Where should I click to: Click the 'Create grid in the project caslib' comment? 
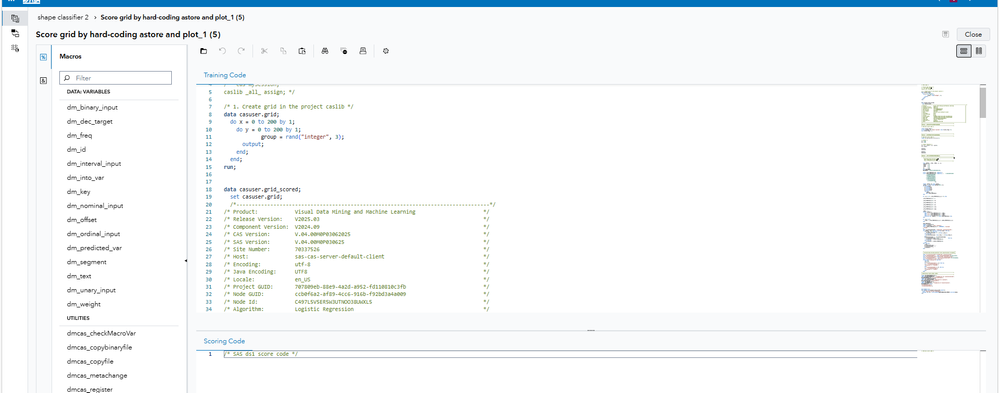tap(289, 107)
